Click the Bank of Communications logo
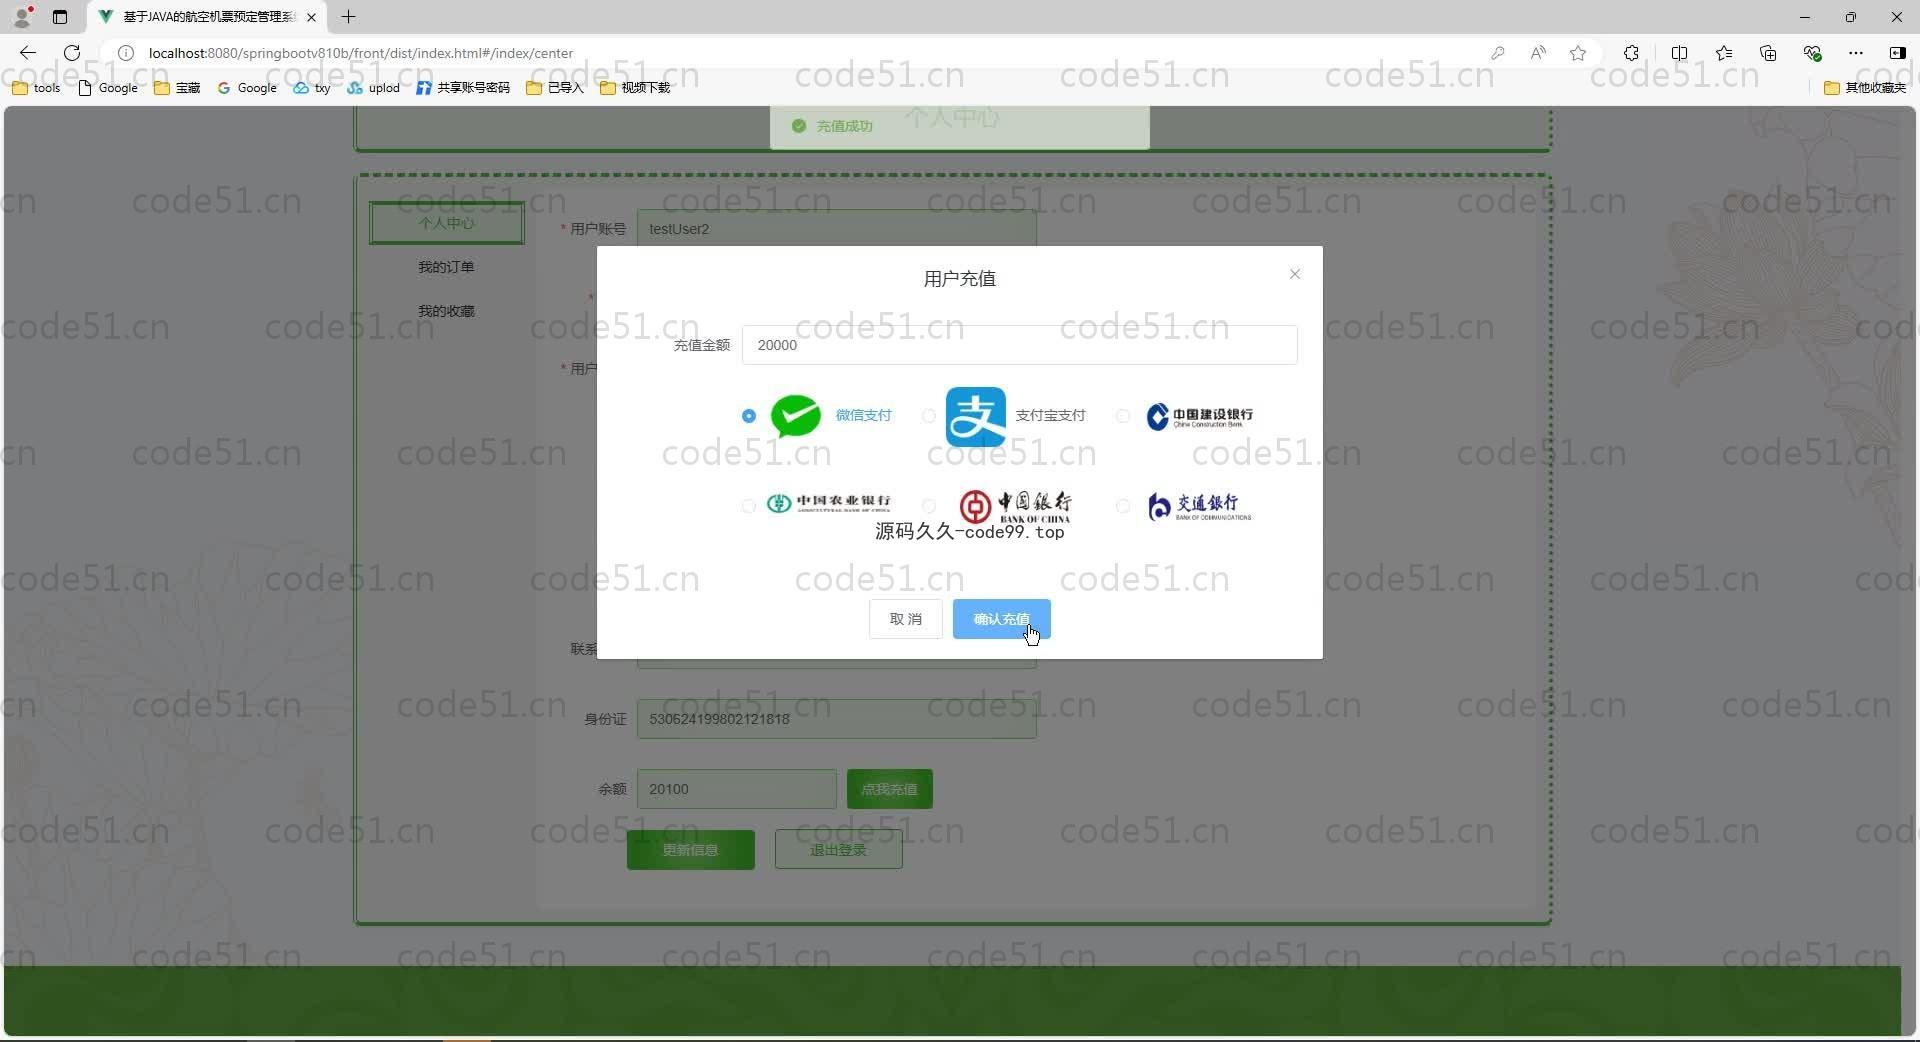 [x=1199, y=506]
